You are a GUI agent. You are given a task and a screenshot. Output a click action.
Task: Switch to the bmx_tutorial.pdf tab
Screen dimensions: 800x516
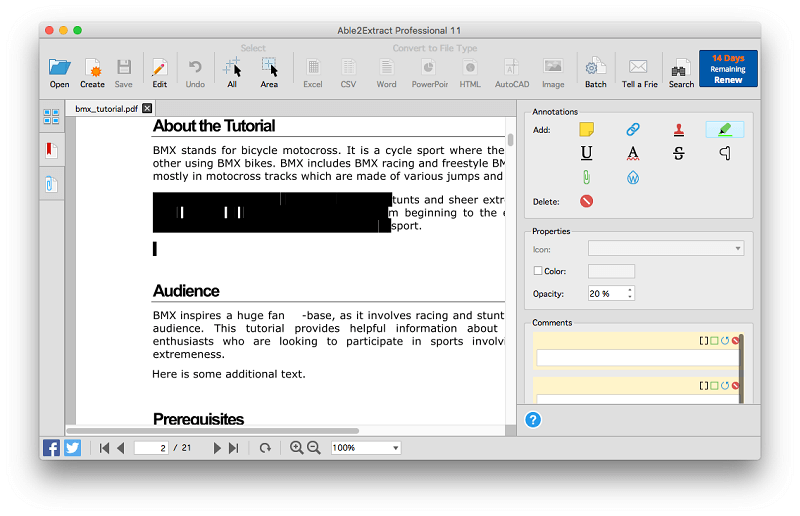coord(107,109)
